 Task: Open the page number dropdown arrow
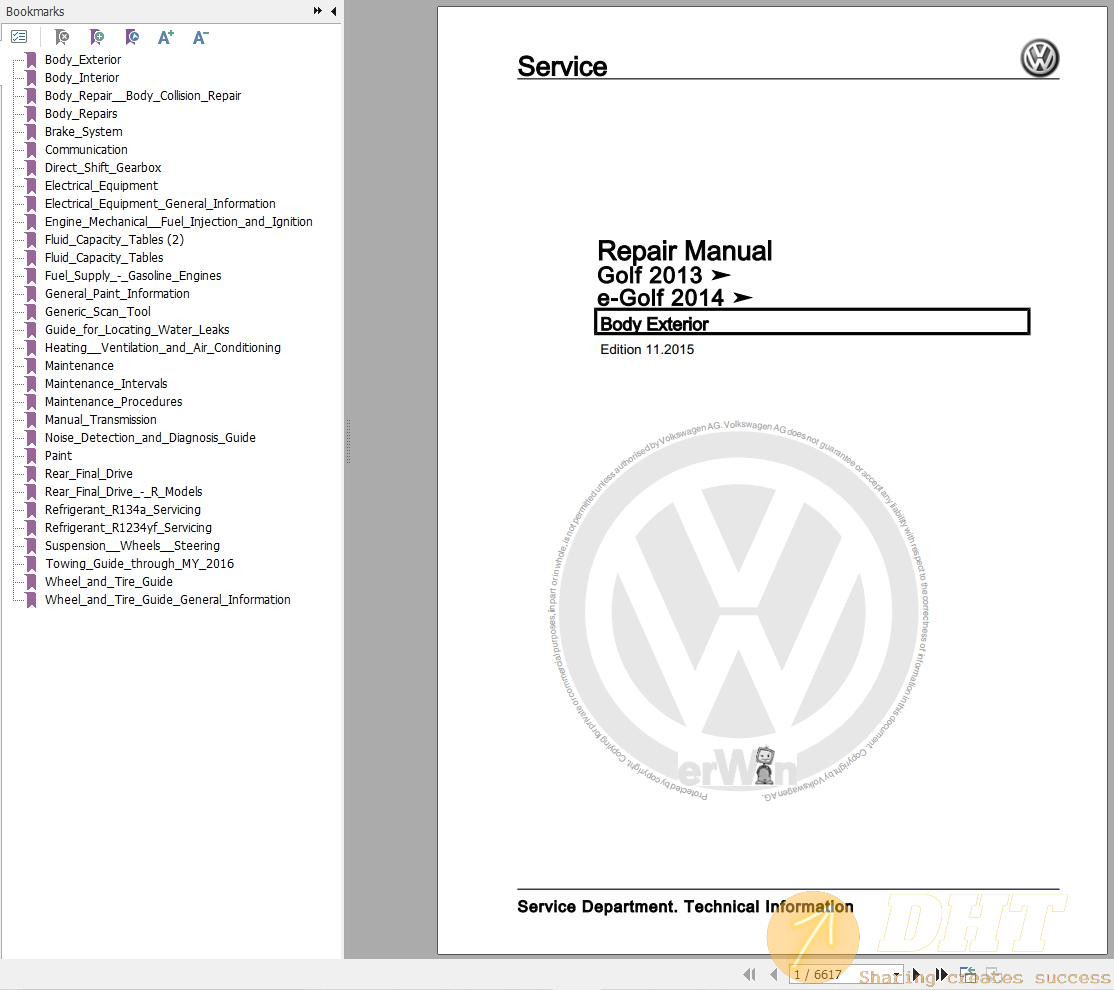pos(897,974)
